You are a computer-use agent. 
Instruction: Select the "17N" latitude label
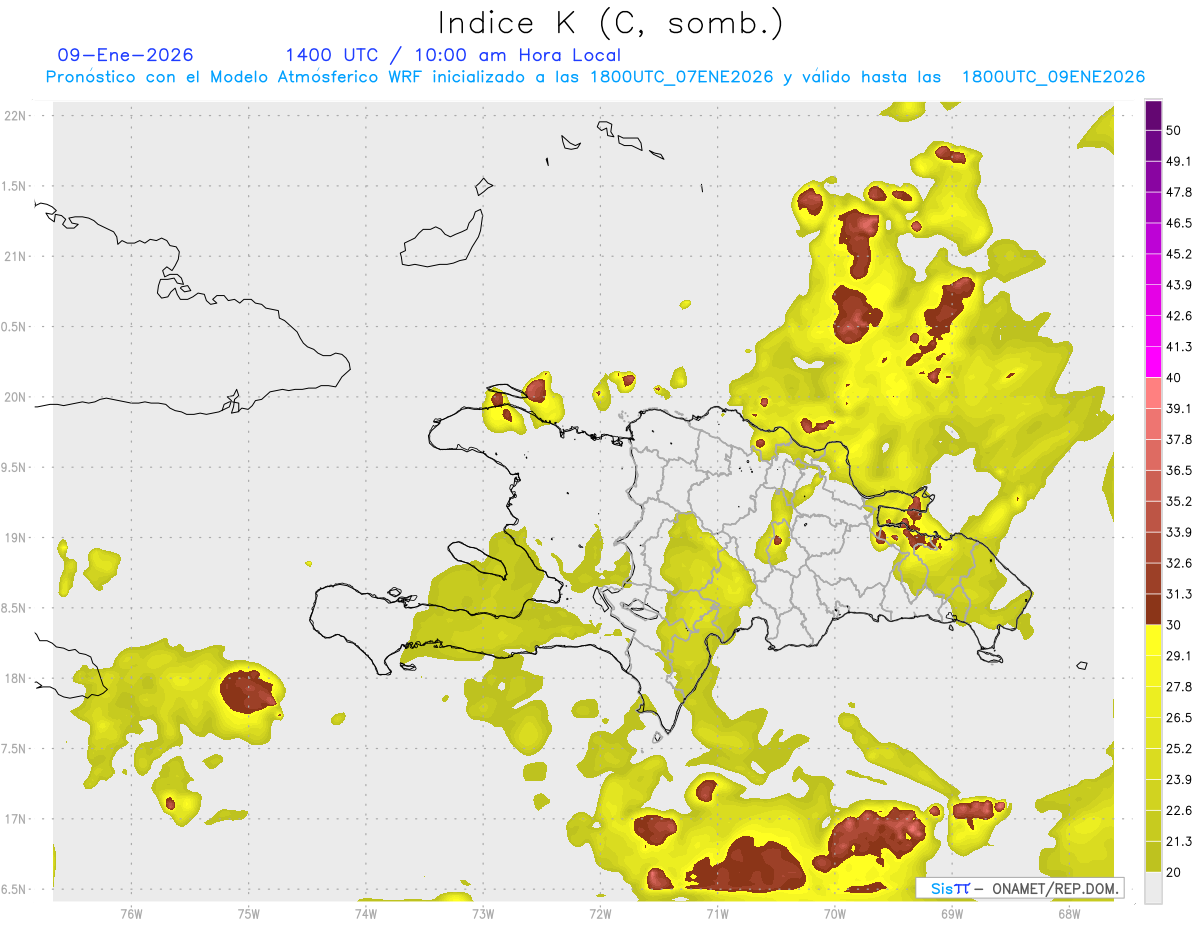coord(17,819)
